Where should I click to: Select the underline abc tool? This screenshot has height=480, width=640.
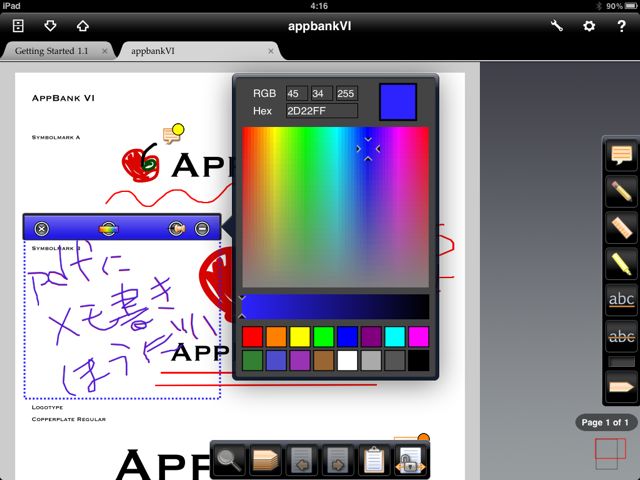coord(621,300)
